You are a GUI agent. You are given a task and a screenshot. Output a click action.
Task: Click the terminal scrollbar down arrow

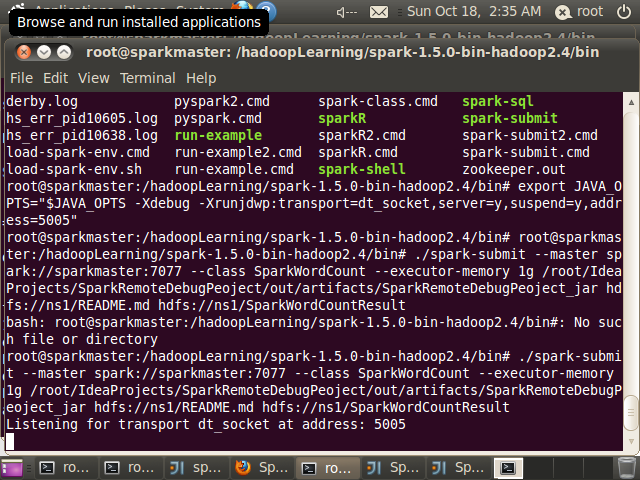(631, 441)
